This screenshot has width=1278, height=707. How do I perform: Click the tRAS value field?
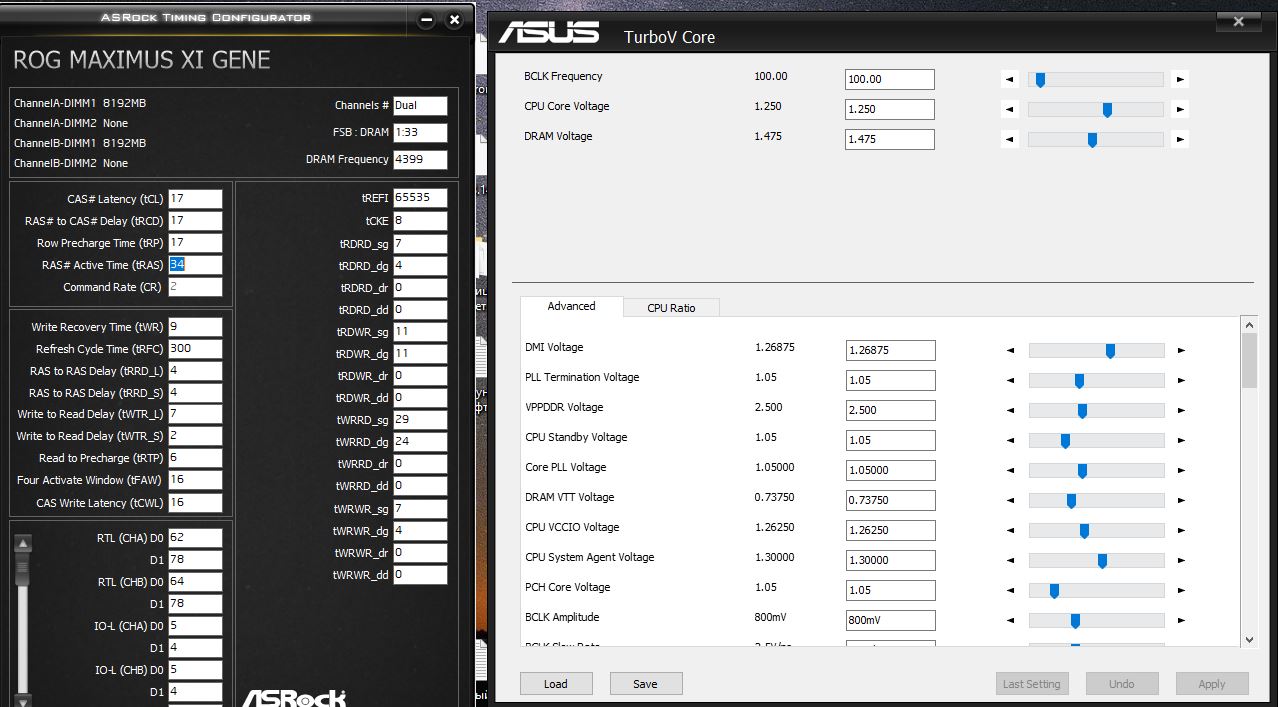[195, 265]
